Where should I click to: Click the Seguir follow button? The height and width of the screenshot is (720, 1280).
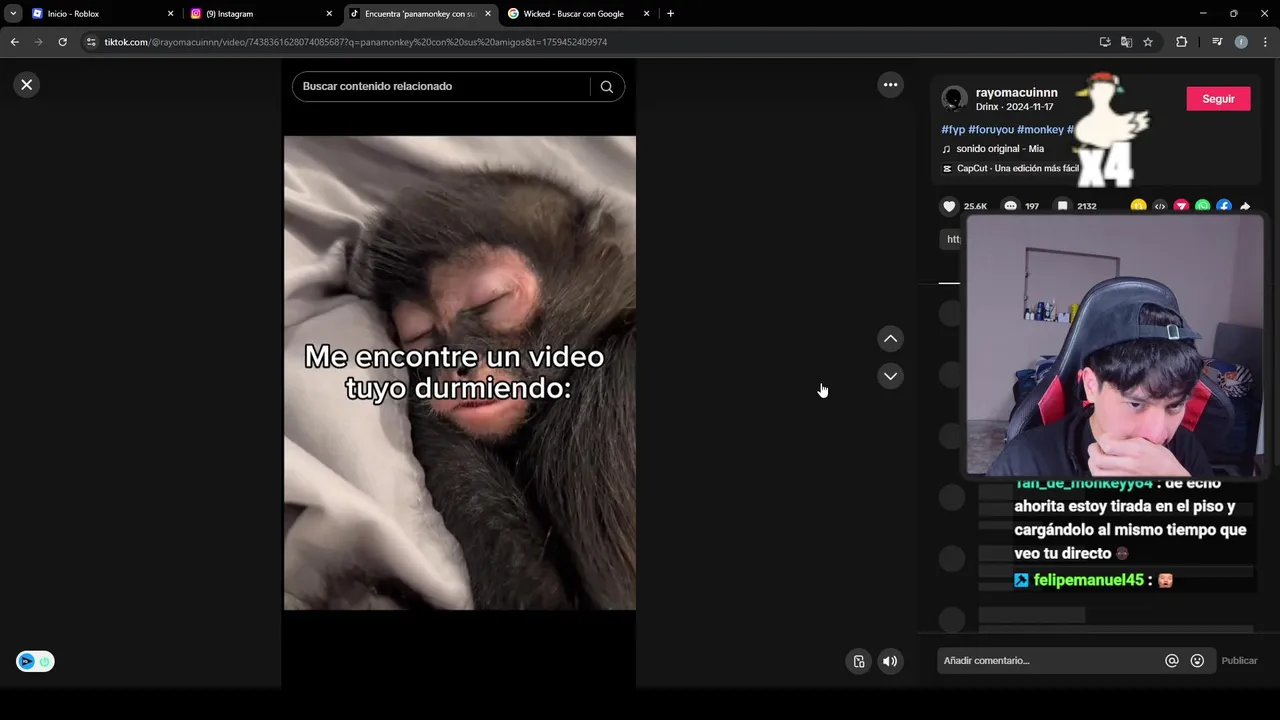point(1218,98)
